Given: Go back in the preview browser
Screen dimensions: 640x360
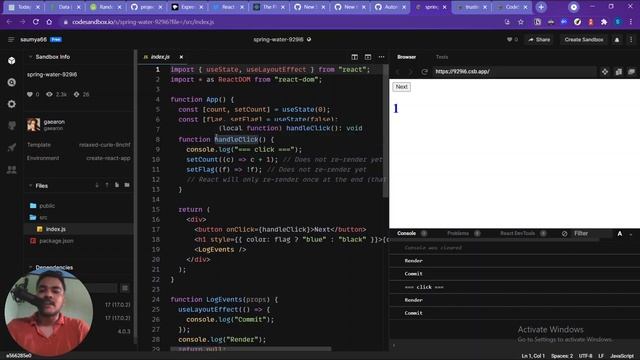Looking at the screenshot, I should [x=398, y=71].
